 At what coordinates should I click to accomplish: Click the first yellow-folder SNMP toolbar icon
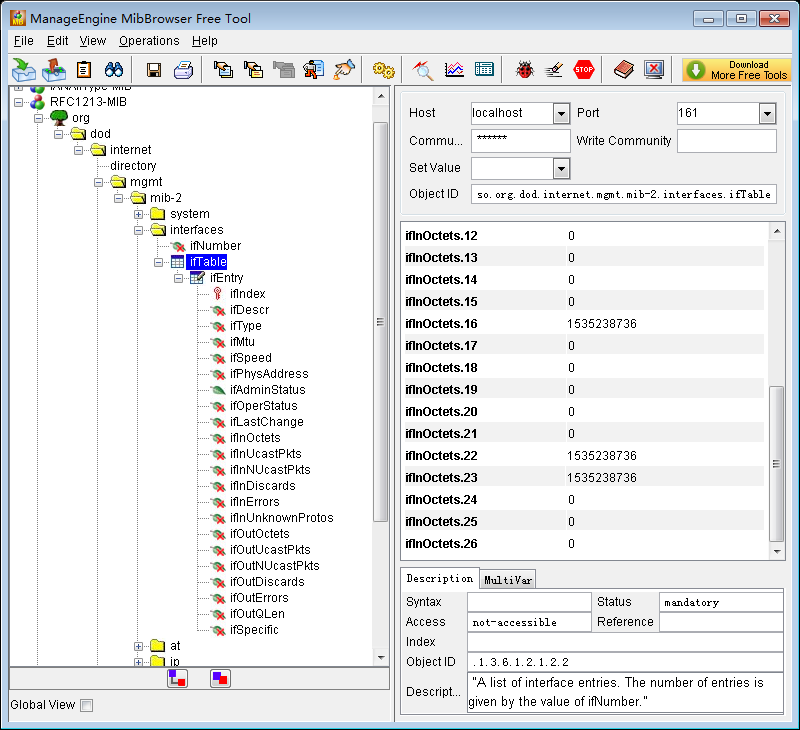[x=223, y=69]
